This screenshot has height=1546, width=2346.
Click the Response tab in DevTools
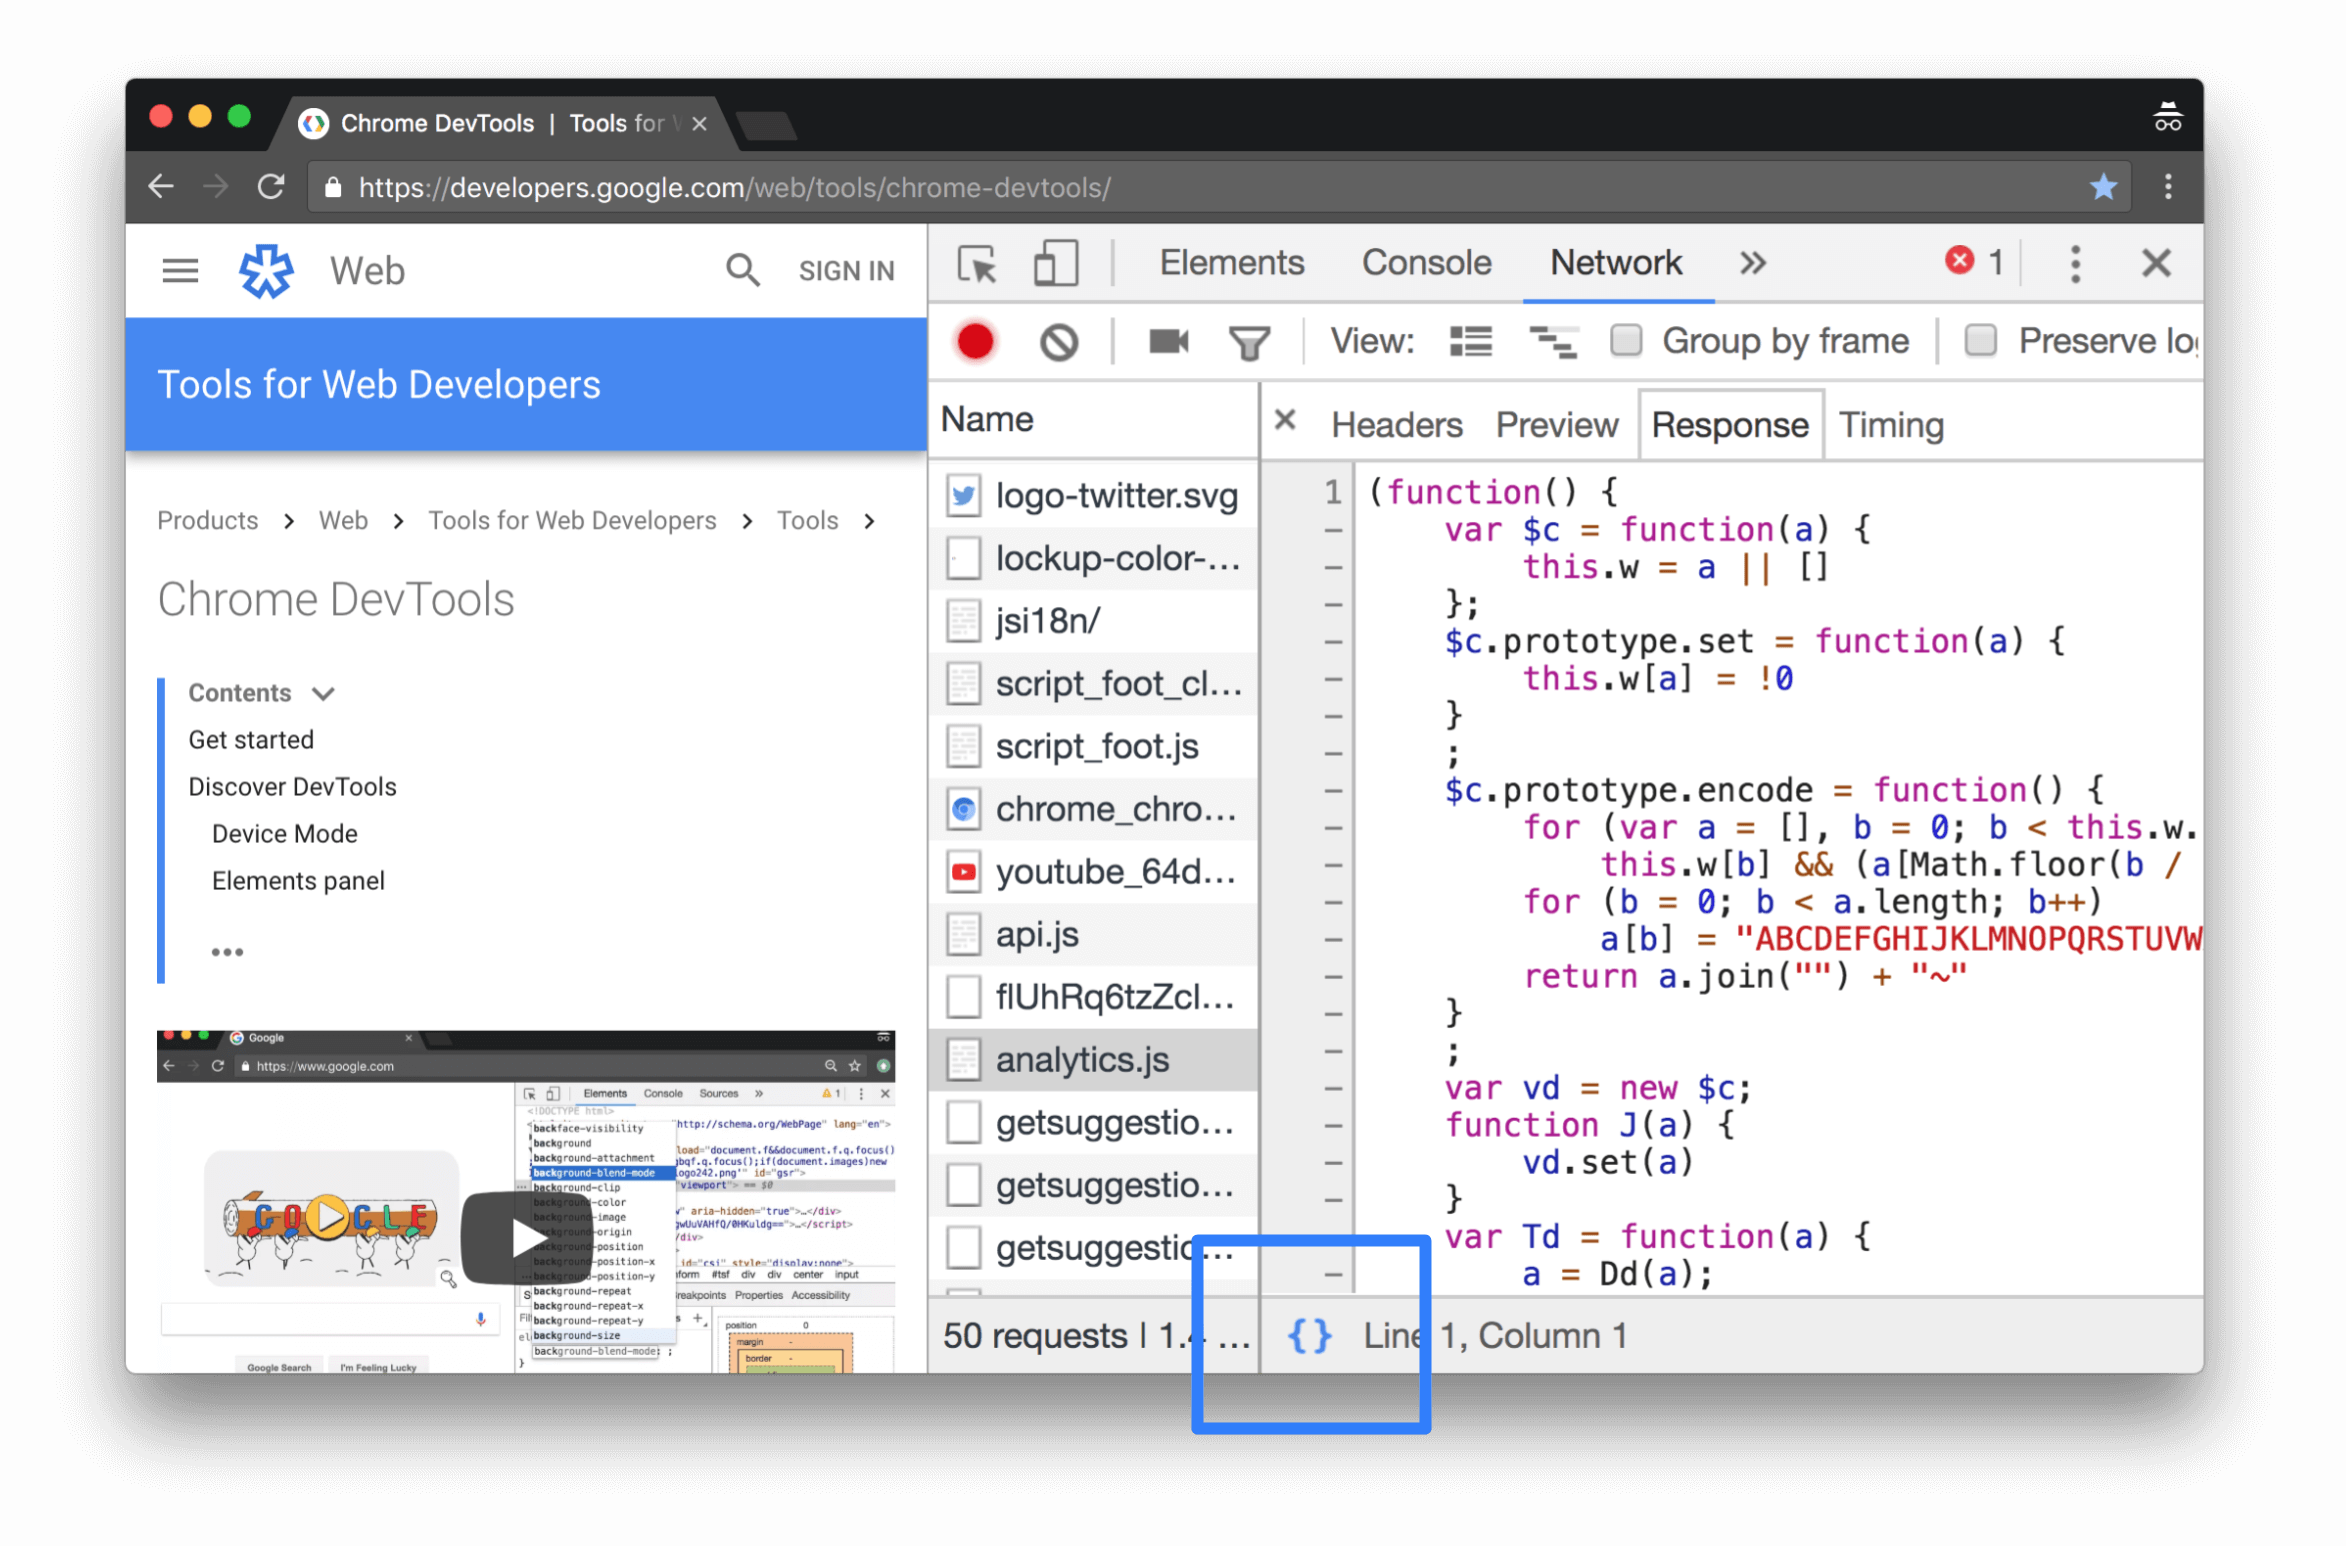point(1727,424)
